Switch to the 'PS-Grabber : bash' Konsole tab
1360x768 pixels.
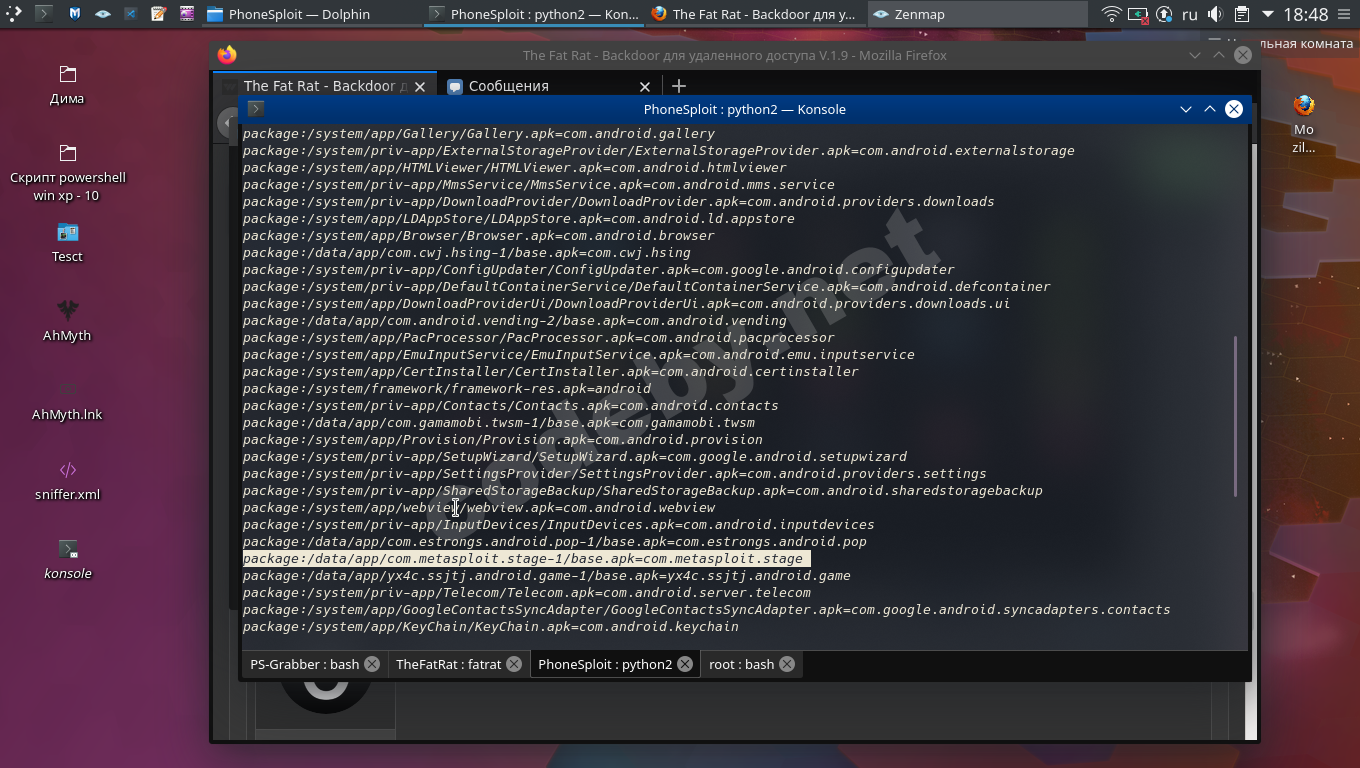coord(314,664)
